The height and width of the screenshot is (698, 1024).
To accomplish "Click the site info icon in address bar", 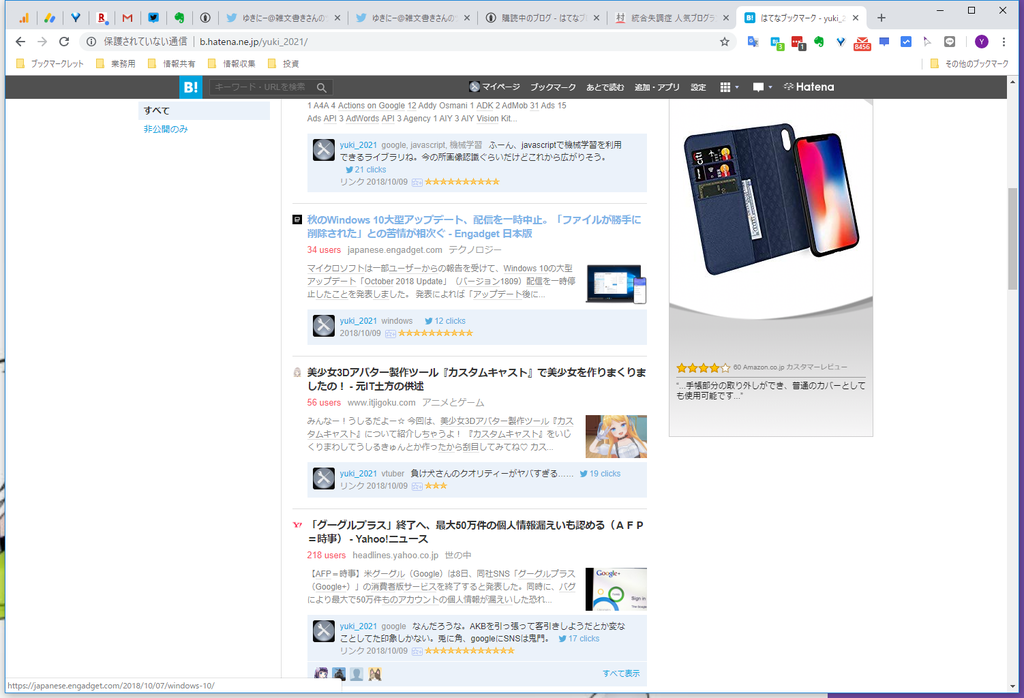I will point(91,42).
